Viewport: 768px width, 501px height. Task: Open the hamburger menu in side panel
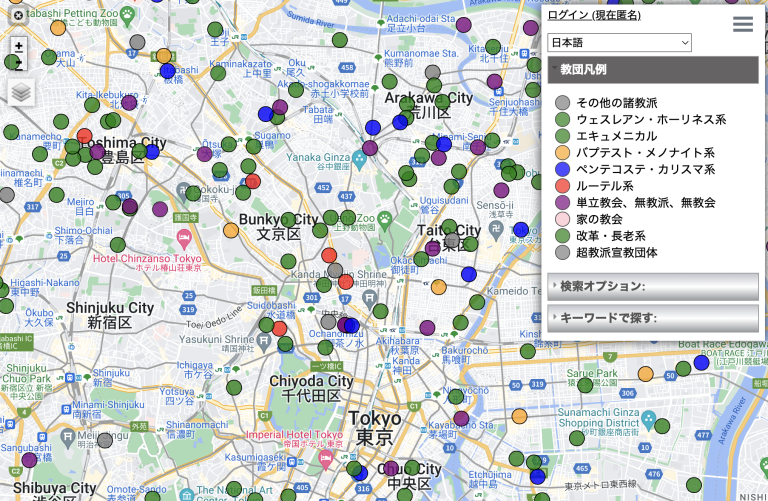tap(742, 25)
